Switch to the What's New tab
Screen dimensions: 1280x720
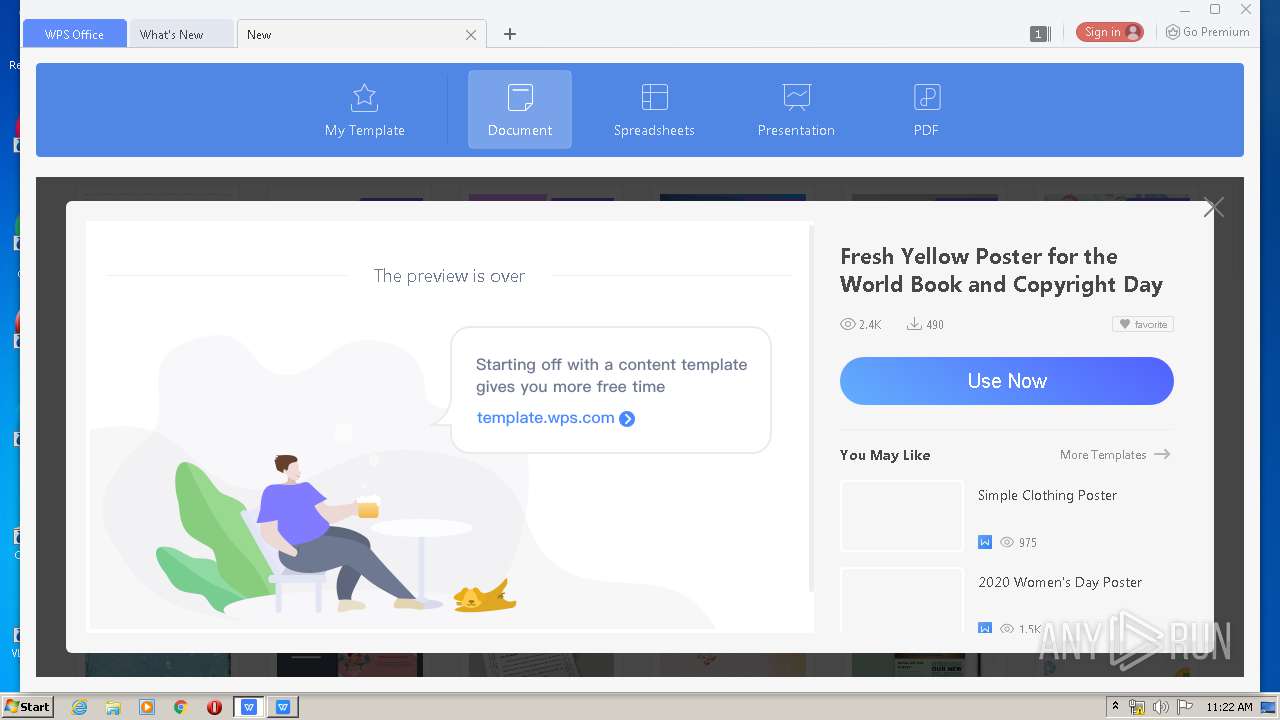click(180, 34)
